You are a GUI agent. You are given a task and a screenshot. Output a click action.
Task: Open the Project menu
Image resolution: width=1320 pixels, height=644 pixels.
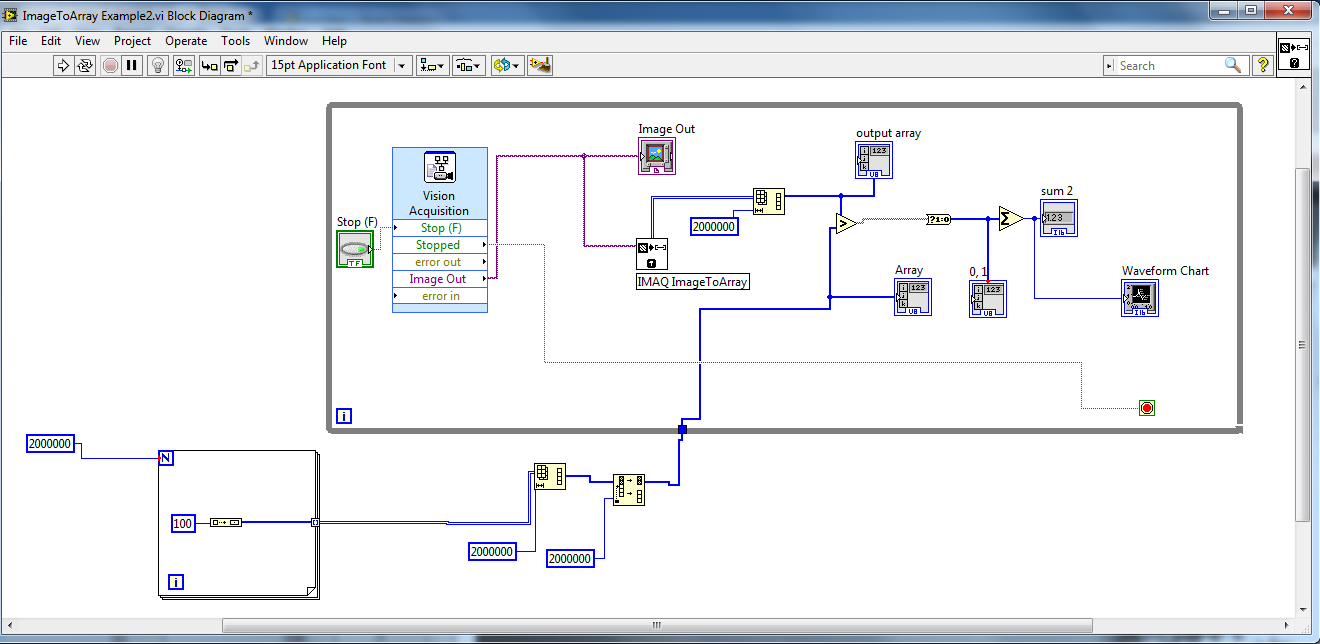tap(132, 41)
